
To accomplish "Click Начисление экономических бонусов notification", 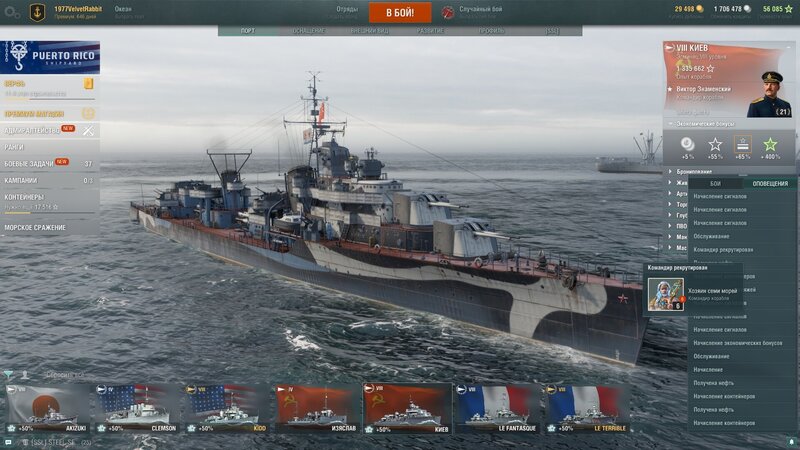I will click(738, 343).
